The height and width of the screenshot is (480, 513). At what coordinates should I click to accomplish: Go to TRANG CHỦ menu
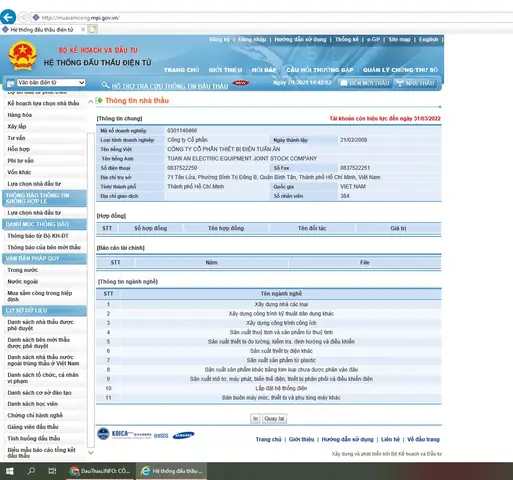181,70
